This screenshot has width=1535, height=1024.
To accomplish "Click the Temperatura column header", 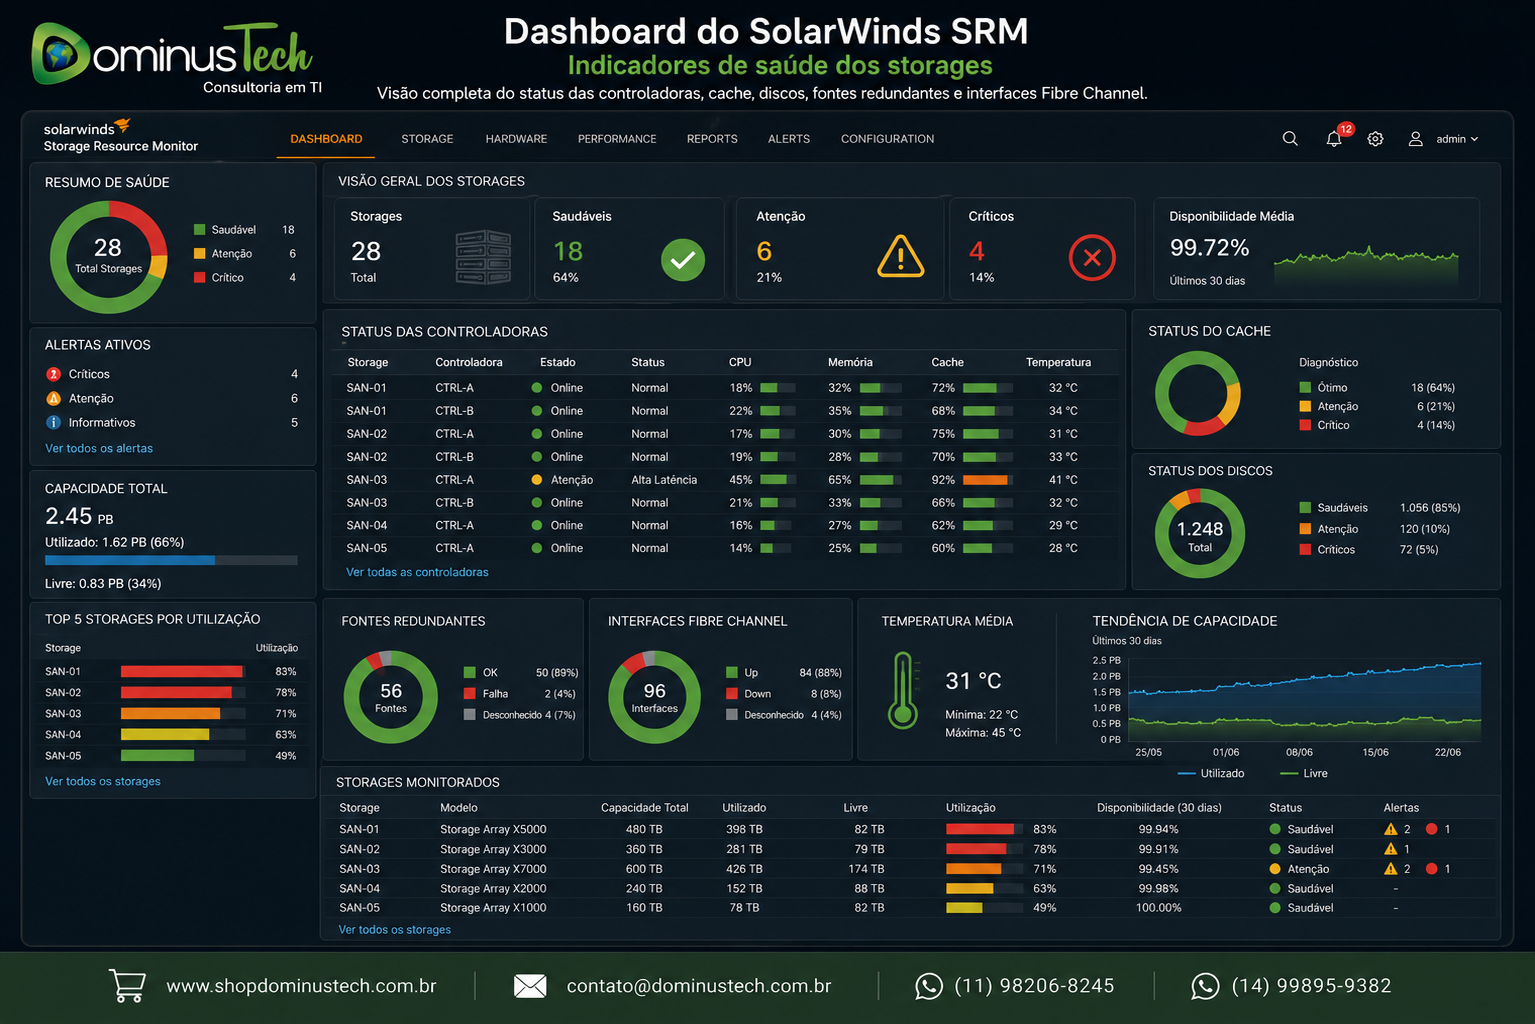I will coord(1058,362).
